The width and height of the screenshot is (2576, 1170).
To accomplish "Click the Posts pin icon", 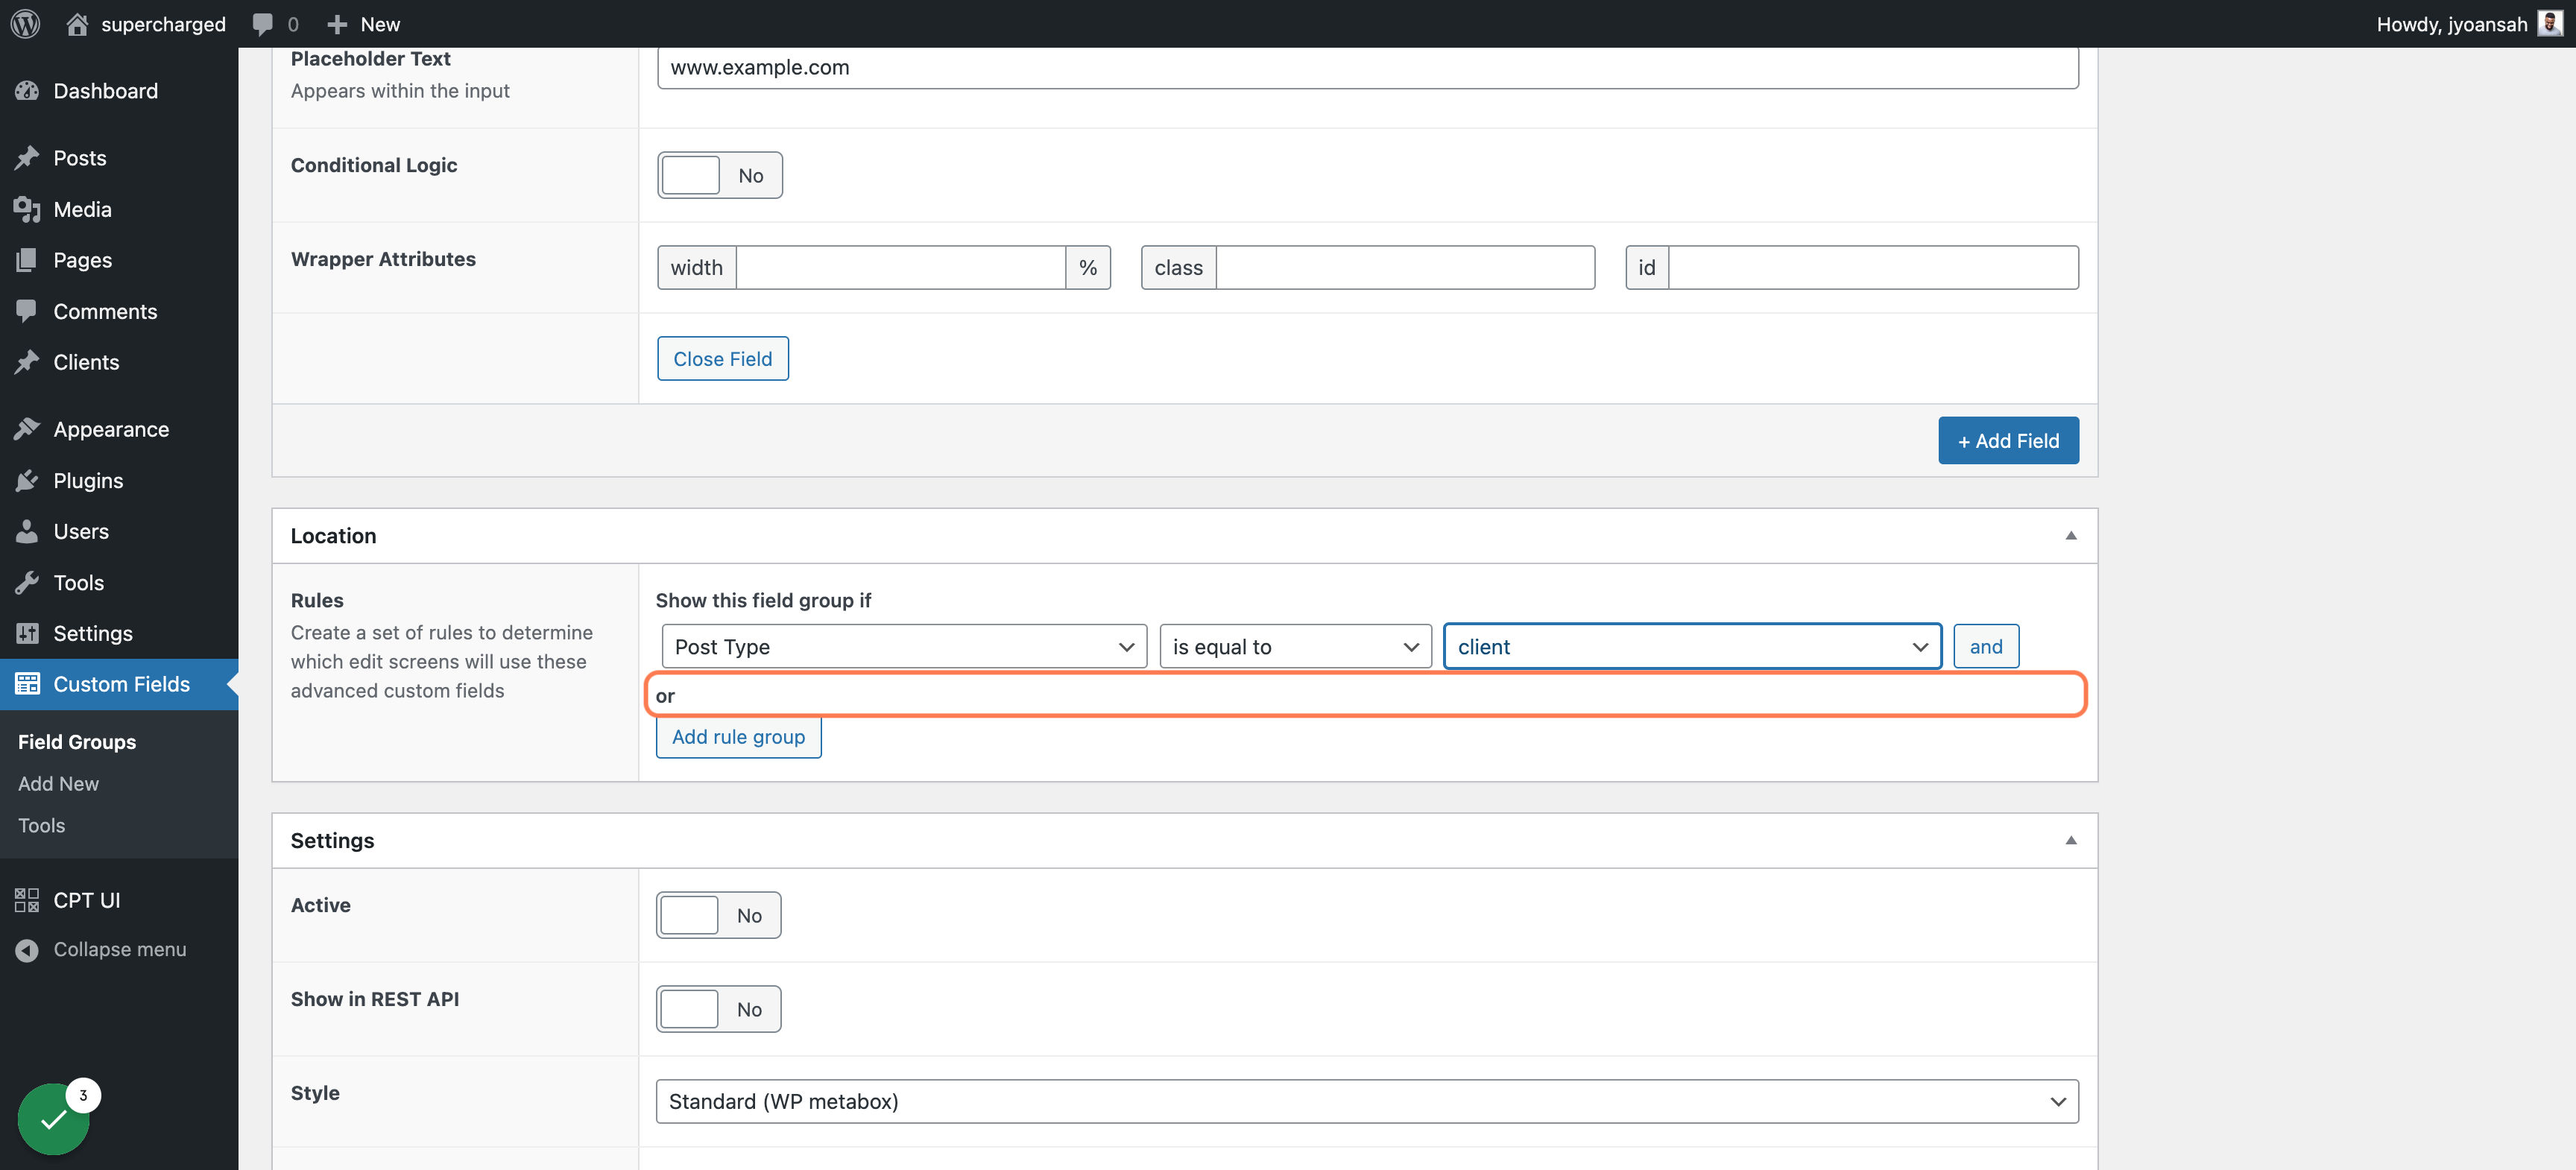I will pos(27,158).
